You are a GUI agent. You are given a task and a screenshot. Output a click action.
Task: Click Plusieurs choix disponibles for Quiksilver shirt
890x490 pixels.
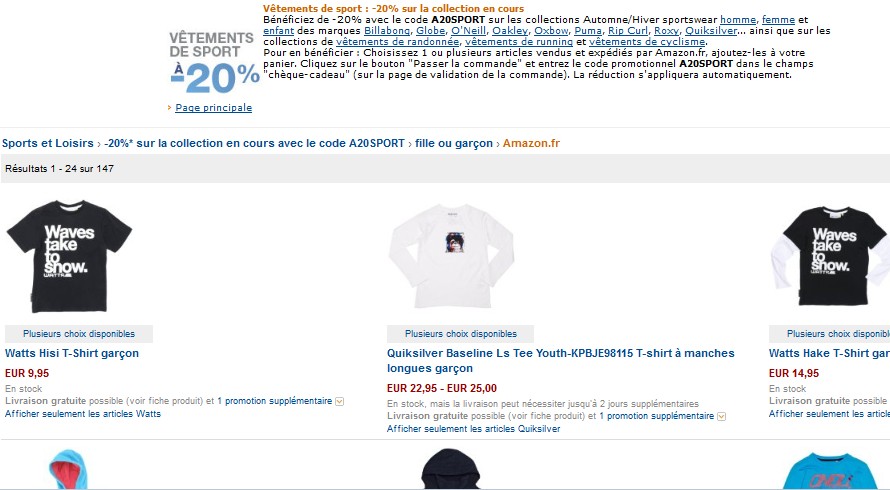[x=460, y=334]
